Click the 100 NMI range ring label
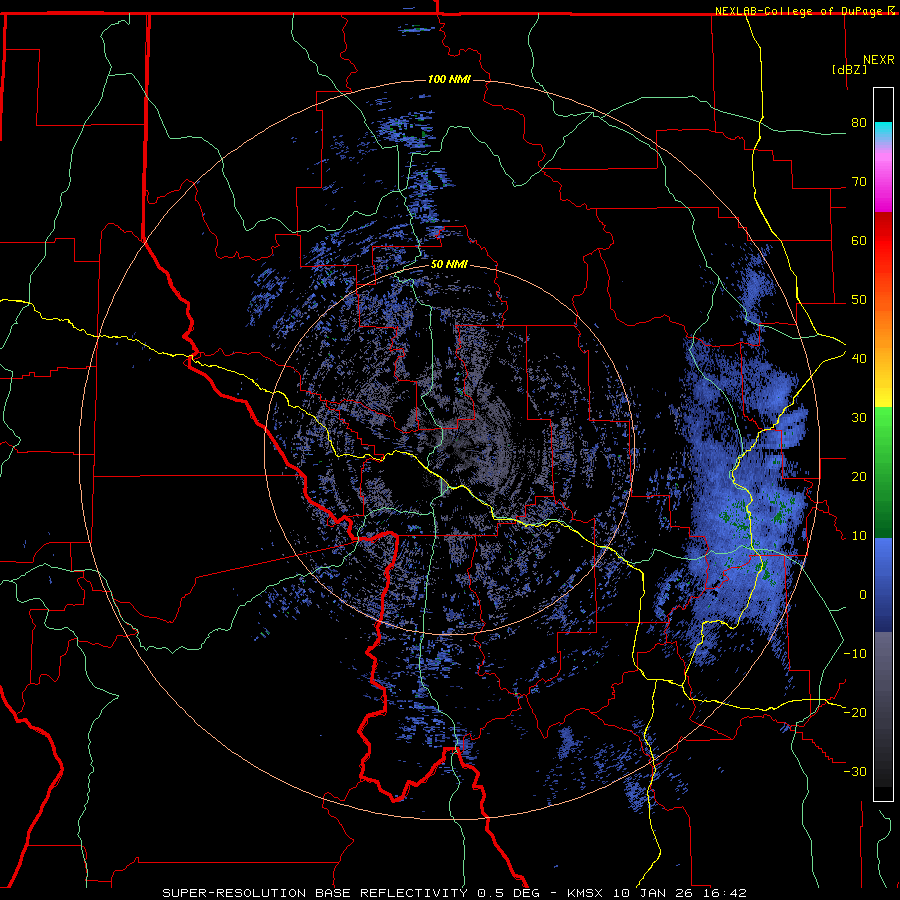900x900 pixels. click(449, 79)
